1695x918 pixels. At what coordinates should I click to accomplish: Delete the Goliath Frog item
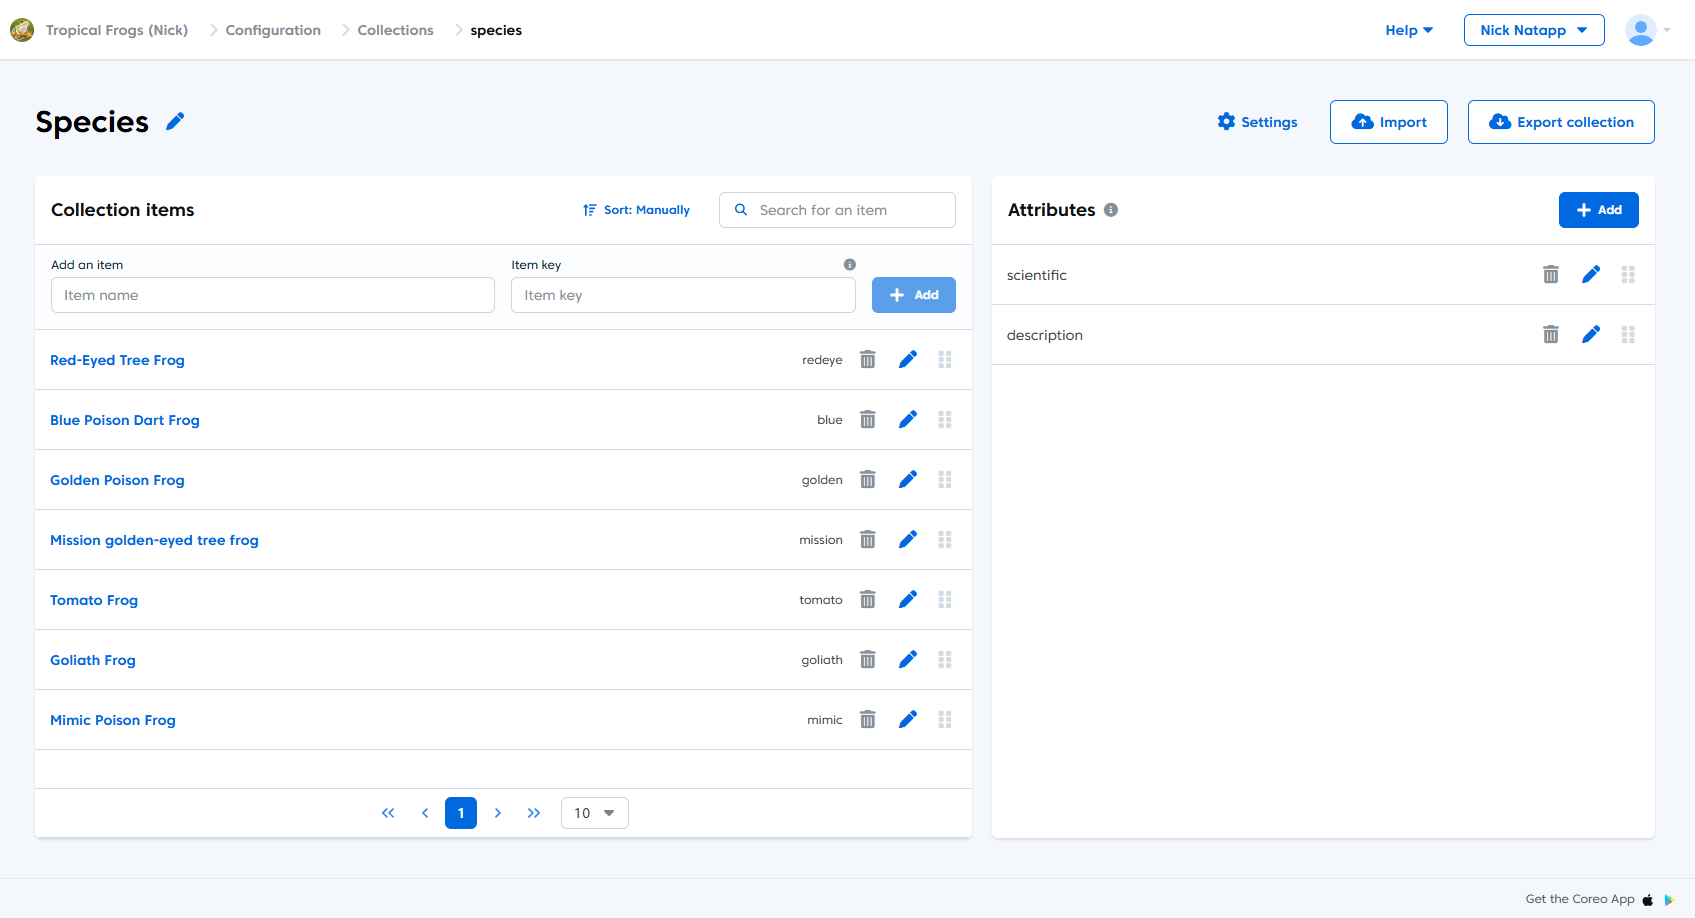(x=868, y=660)
